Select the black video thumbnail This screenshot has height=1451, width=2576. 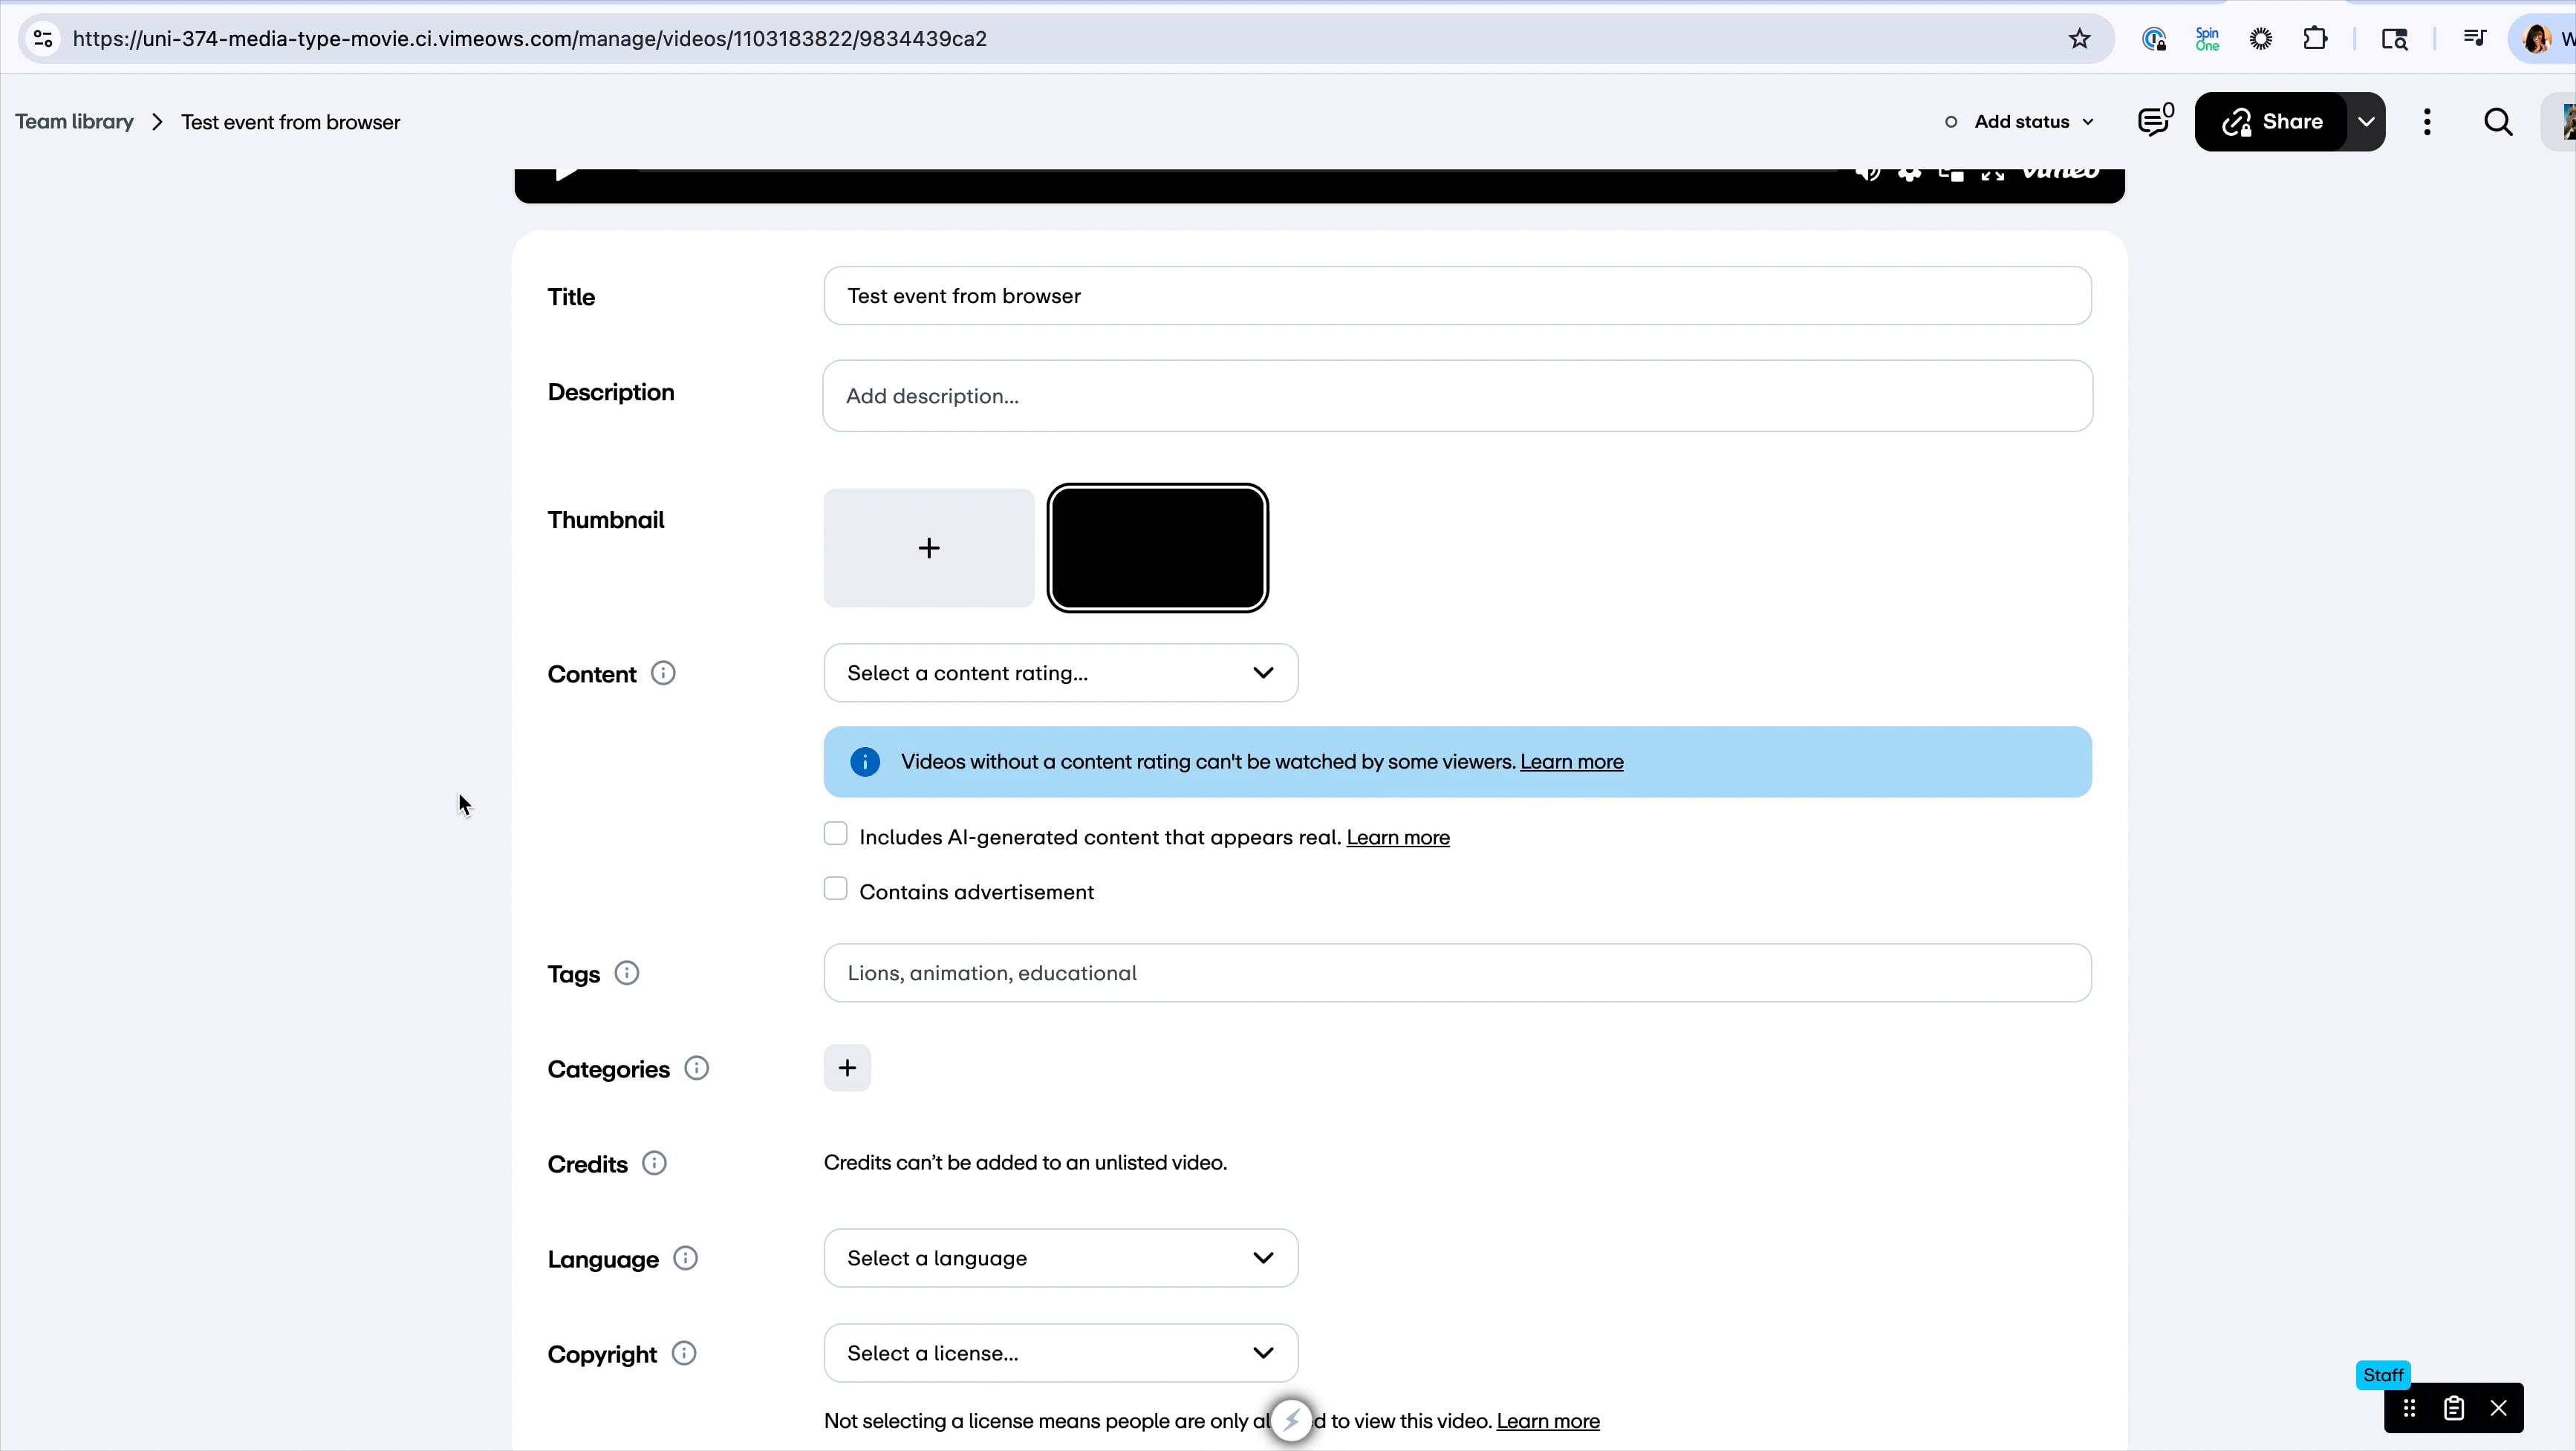1157,548
